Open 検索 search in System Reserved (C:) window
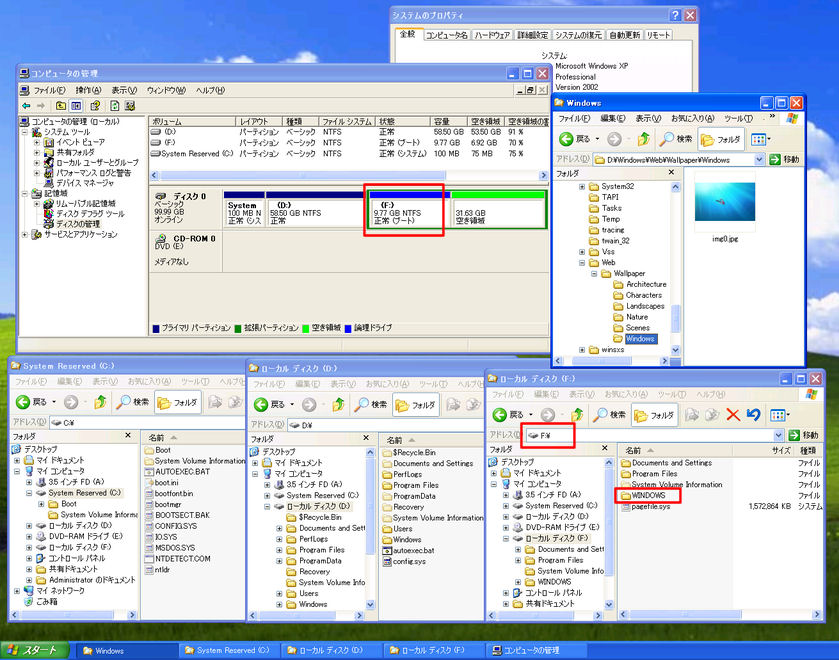Viewport: 839px width, 660px height. 132,402
